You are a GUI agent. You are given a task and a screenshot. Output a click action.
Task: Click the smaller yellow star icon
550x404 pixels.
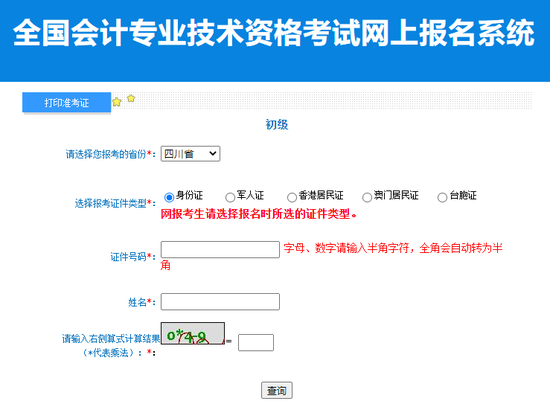131,98
